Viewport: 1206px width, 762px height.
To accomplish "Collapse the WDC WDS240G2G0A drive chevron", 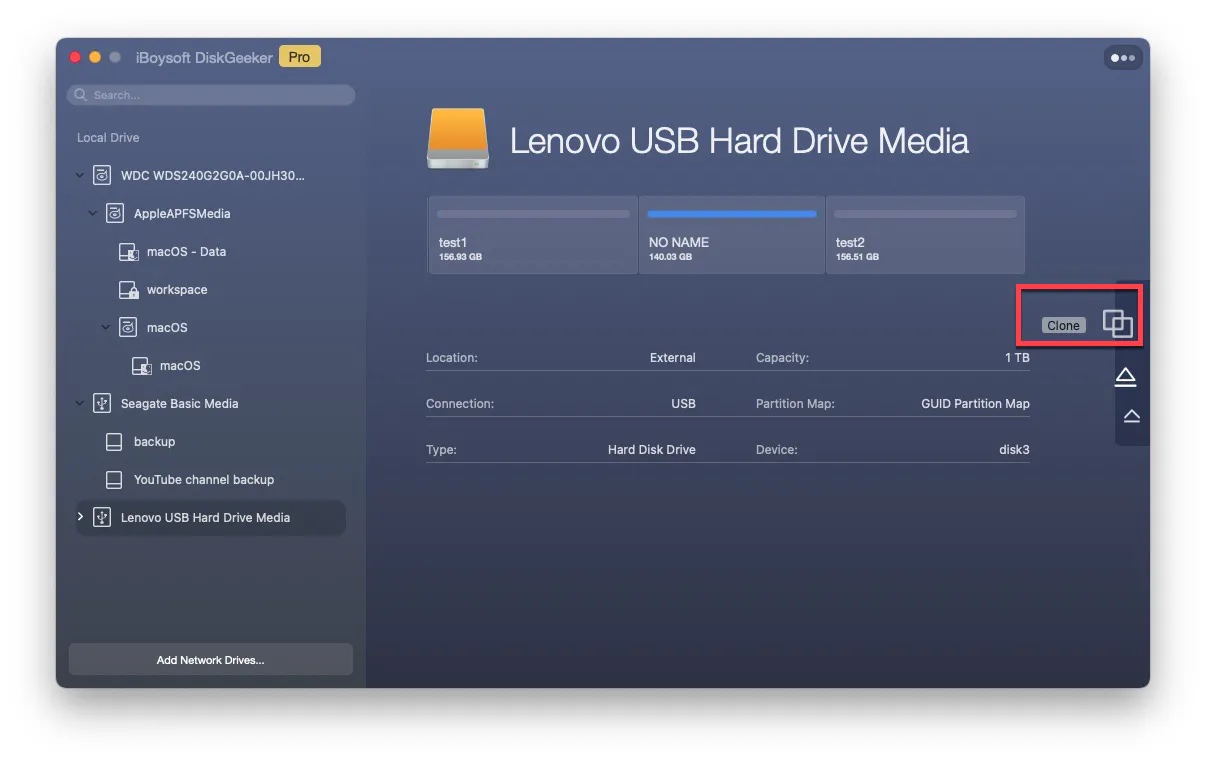I will point(81,176).
